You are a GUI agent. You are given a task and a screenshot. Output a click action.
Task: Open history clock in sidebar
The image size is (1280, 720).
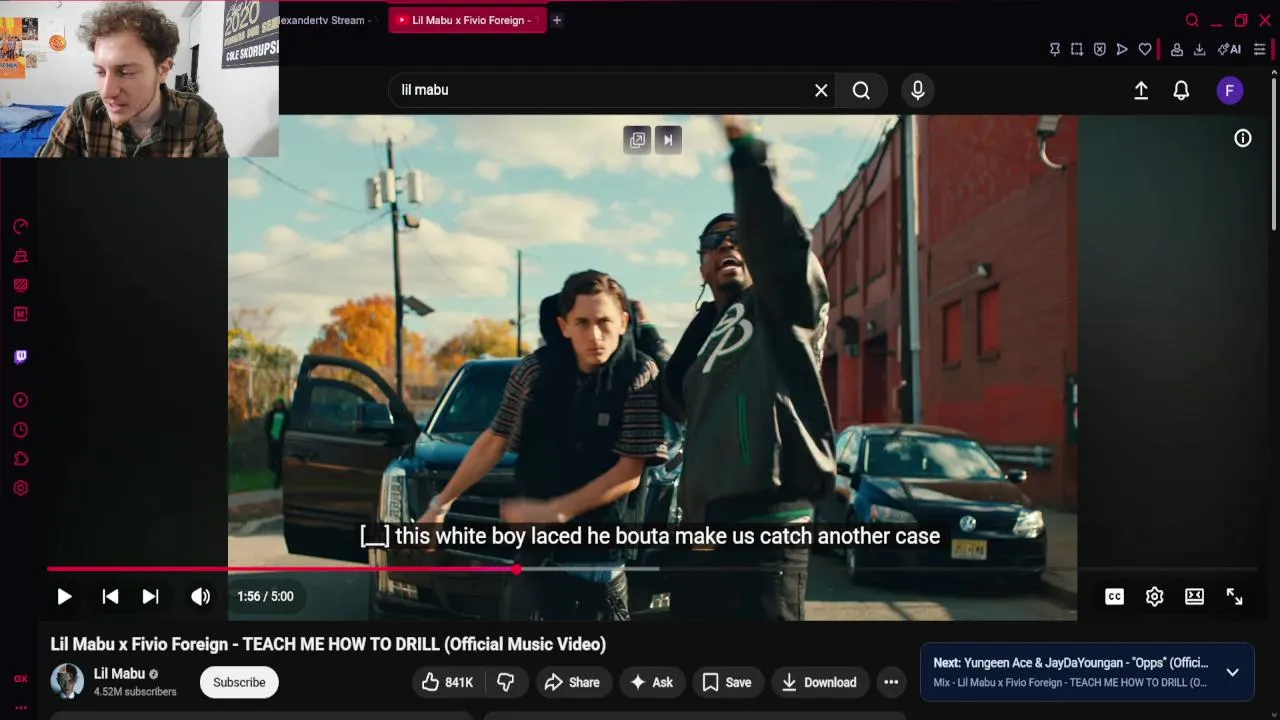pos(20,430)
